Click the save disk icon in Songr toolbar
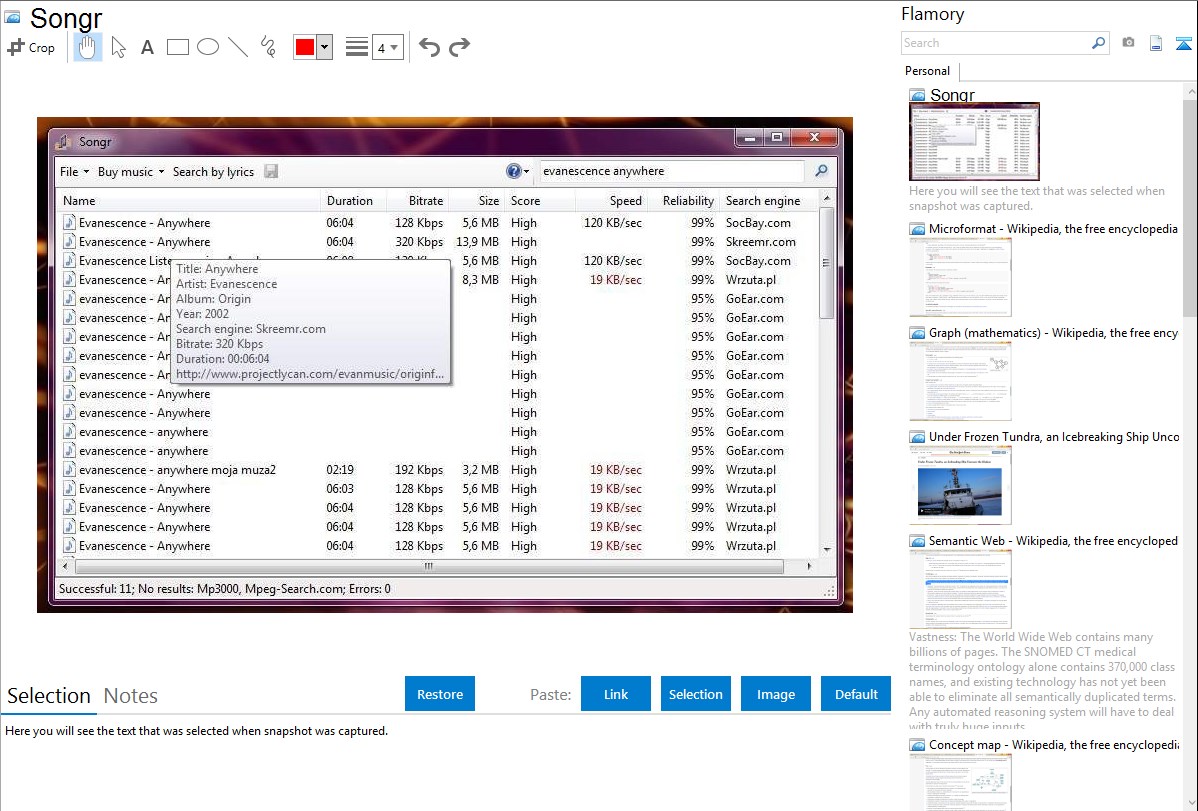This screenshot has height=811, width=1198. coord(271,171)
